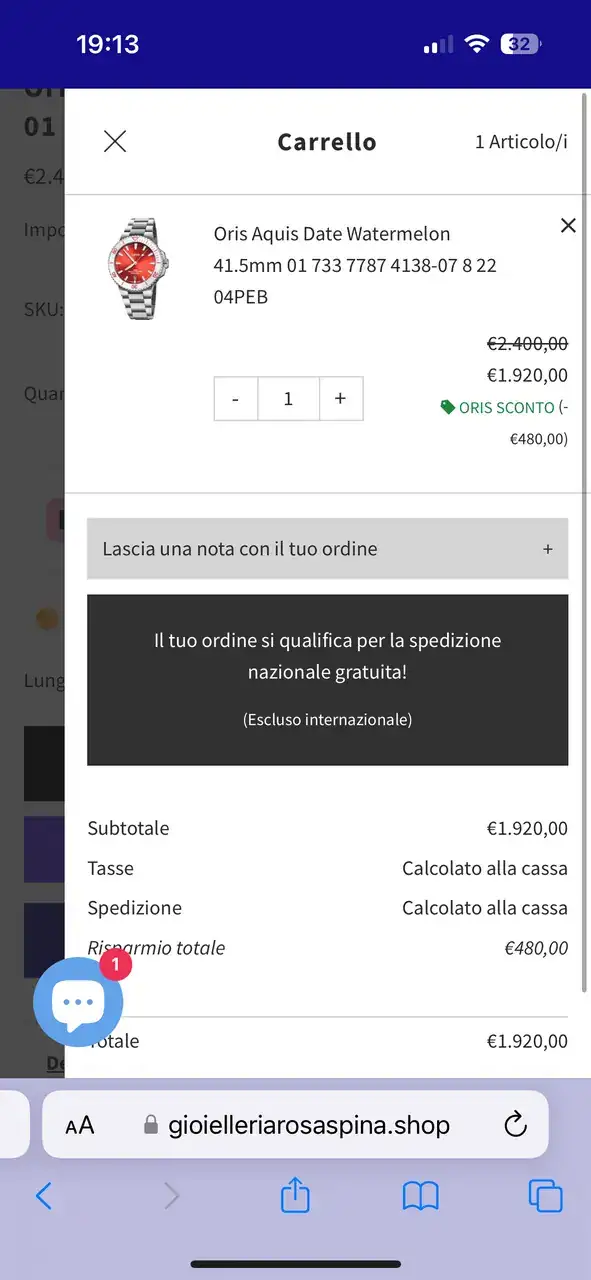Open Safari AA reader options
Viewport: 591px width, 1280px height.
(80, 1126)
